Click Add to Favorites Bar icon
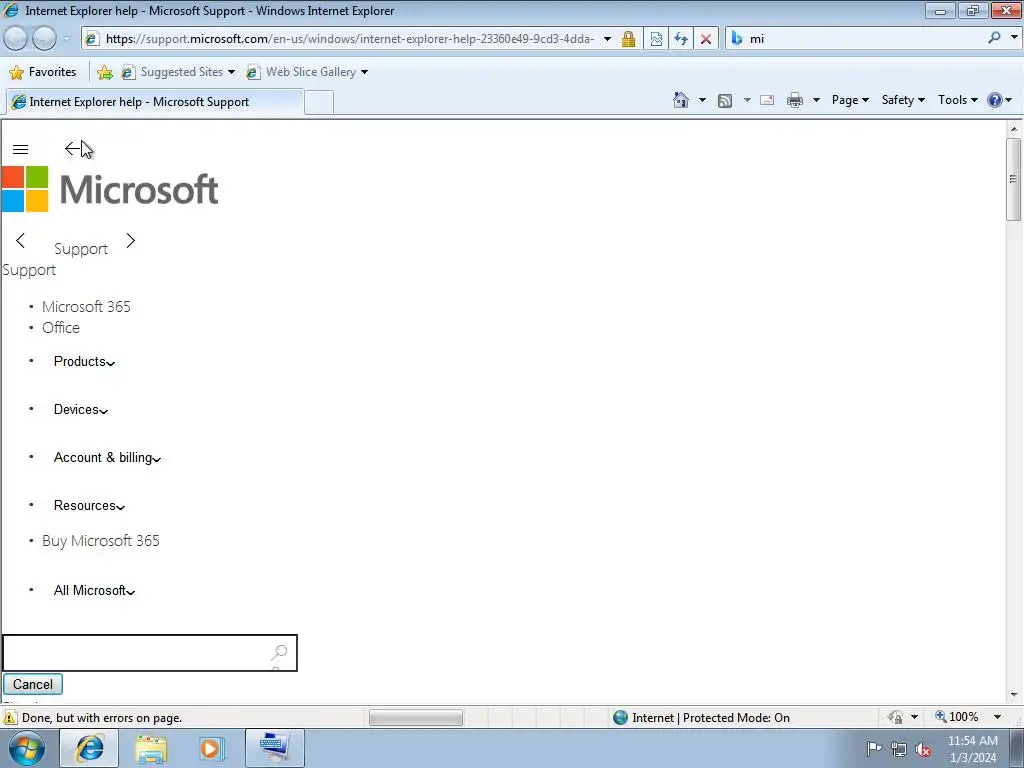 point(104,72)
